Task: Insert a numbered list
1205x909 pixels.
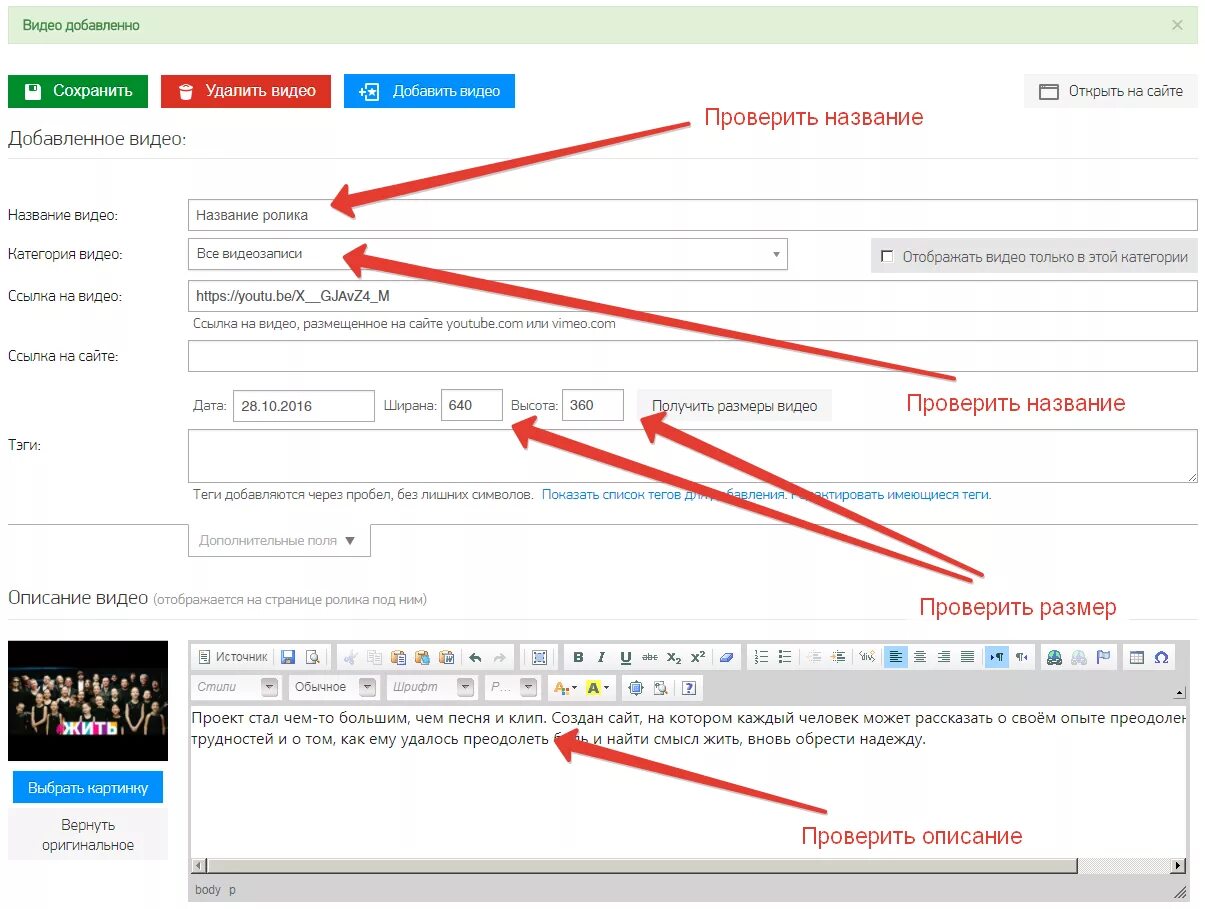Action: [761, 657]
